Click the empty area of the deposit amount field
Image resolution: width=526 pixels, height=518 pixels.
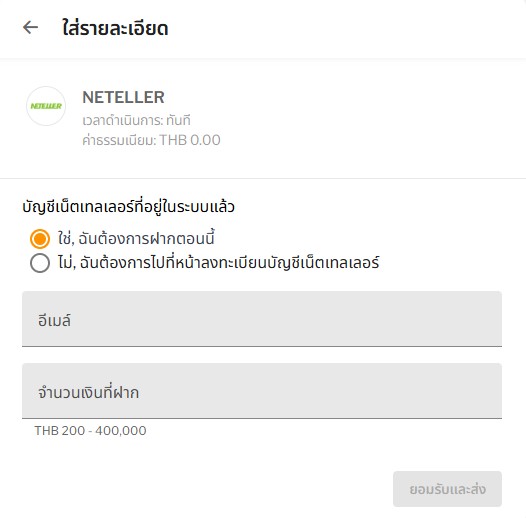click(x=320, y=391)
